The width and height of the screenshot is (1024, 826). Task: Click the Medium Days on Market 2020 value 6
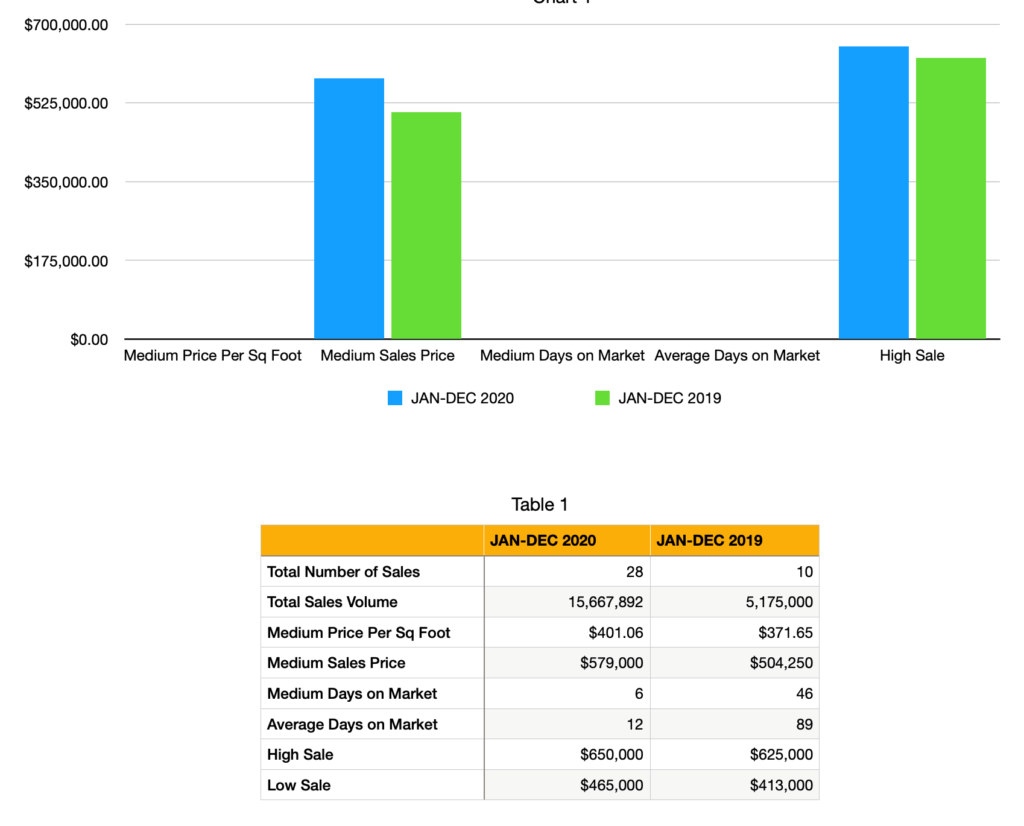(567, 693)
